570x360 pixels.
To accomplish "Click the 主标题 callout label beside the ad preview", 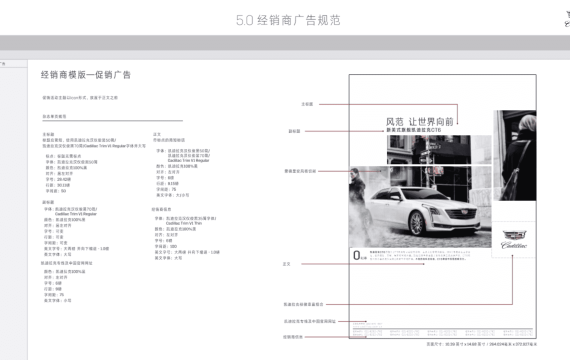I will pos(307,104).
